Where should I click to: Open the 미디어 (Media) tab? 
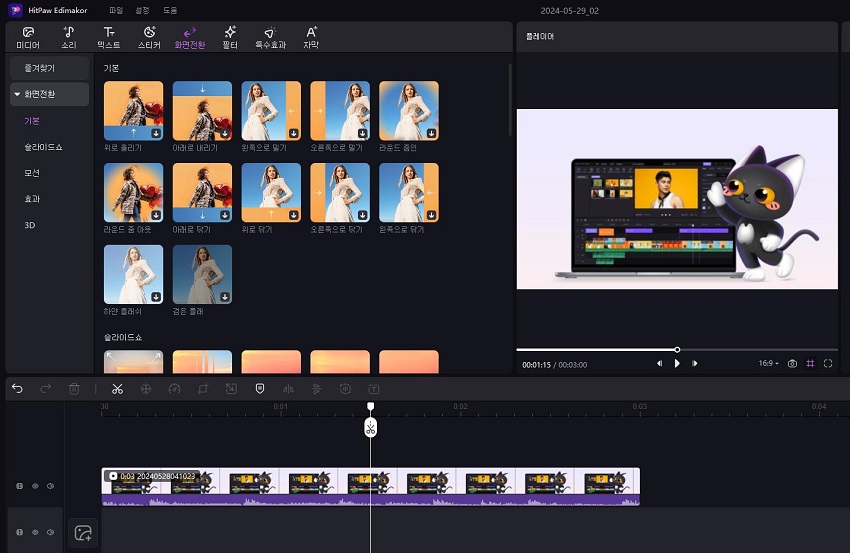tap(28, 37)
